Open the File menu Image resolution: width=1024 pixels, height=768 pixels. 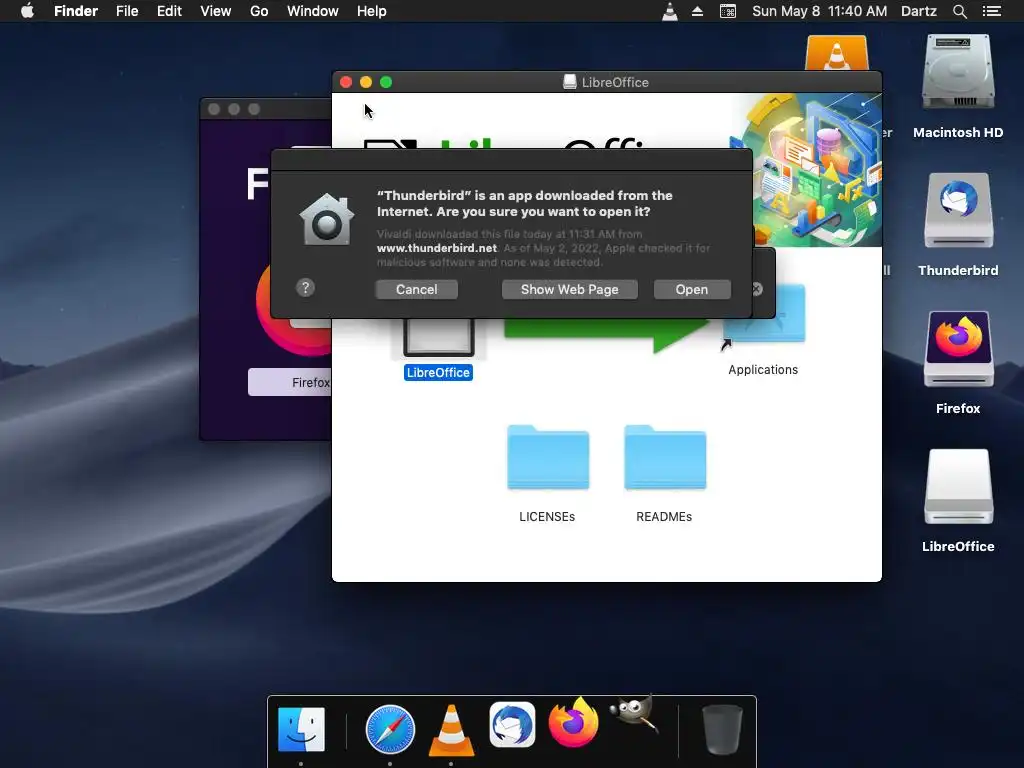point(127,11)
